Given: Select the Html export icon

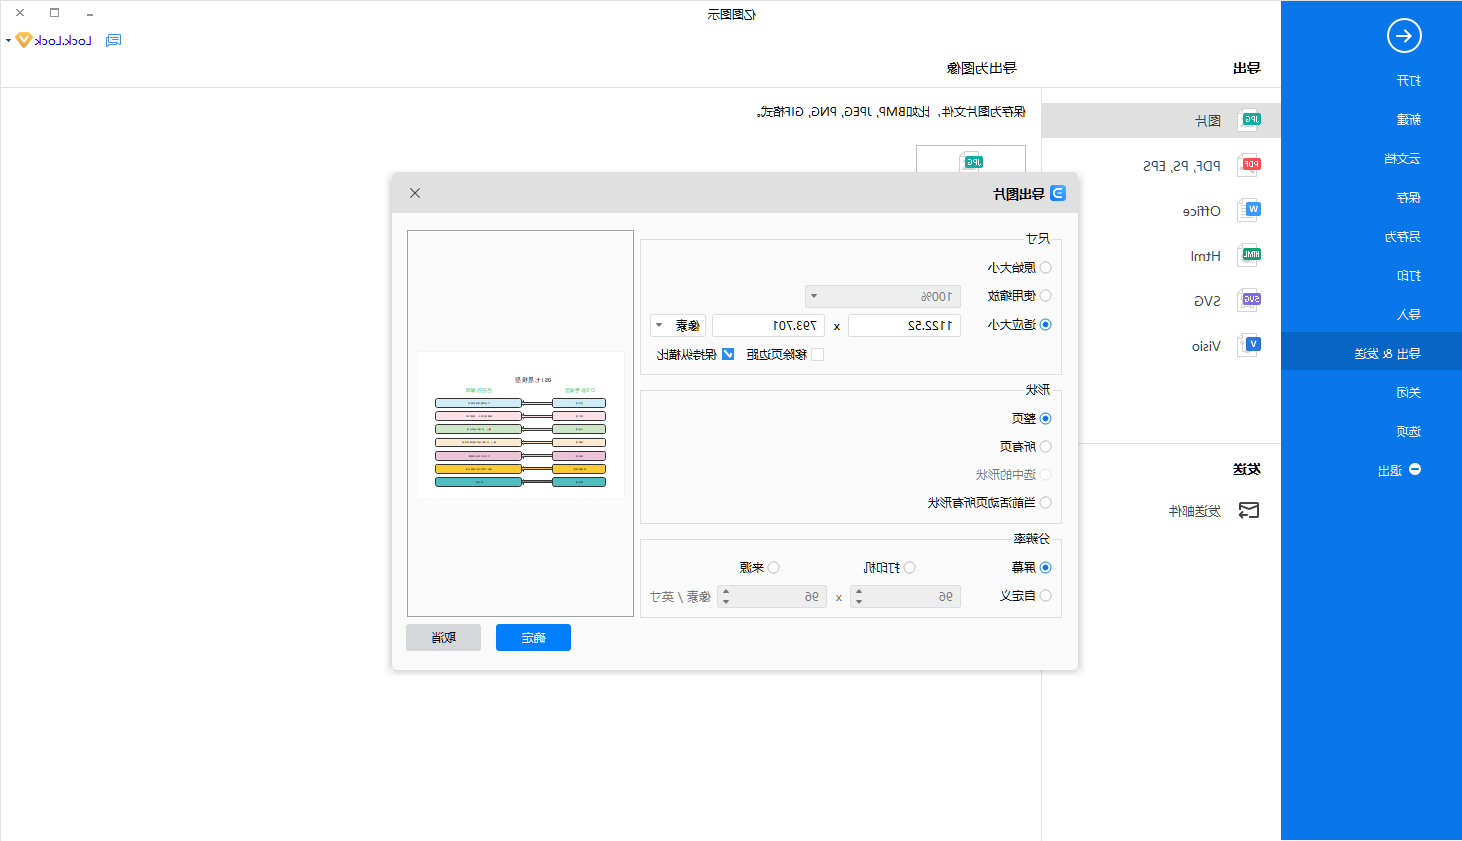Looking at the screenshot, I should tap(1249, 256).
